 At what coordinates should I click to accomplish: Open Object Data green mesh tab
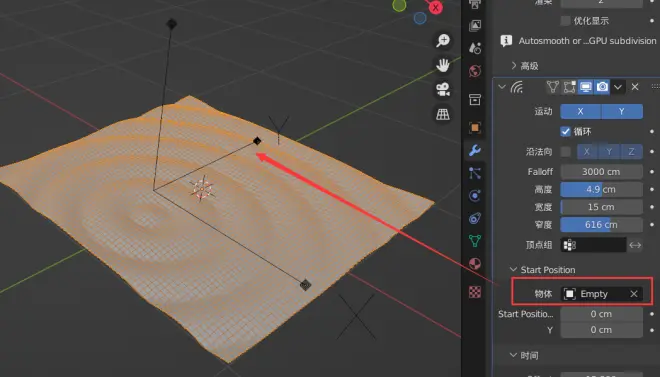[475, 241]
